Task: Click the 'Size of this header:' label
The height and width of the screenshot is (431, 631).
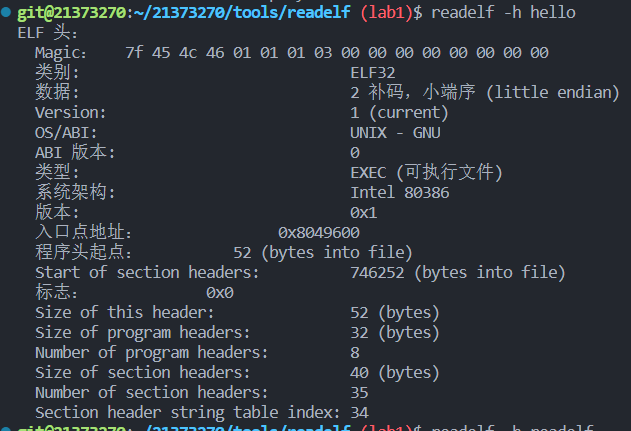Action: [x=124, y=312]
